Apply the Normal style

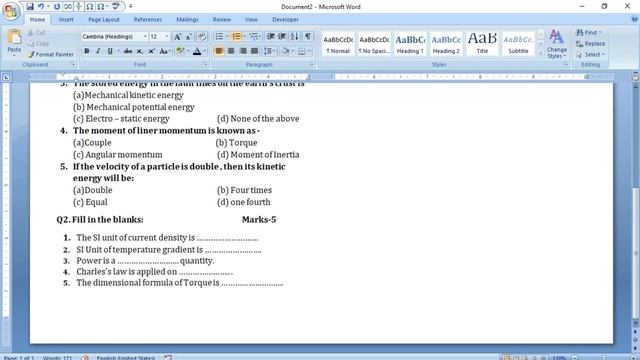pos(338,44)
